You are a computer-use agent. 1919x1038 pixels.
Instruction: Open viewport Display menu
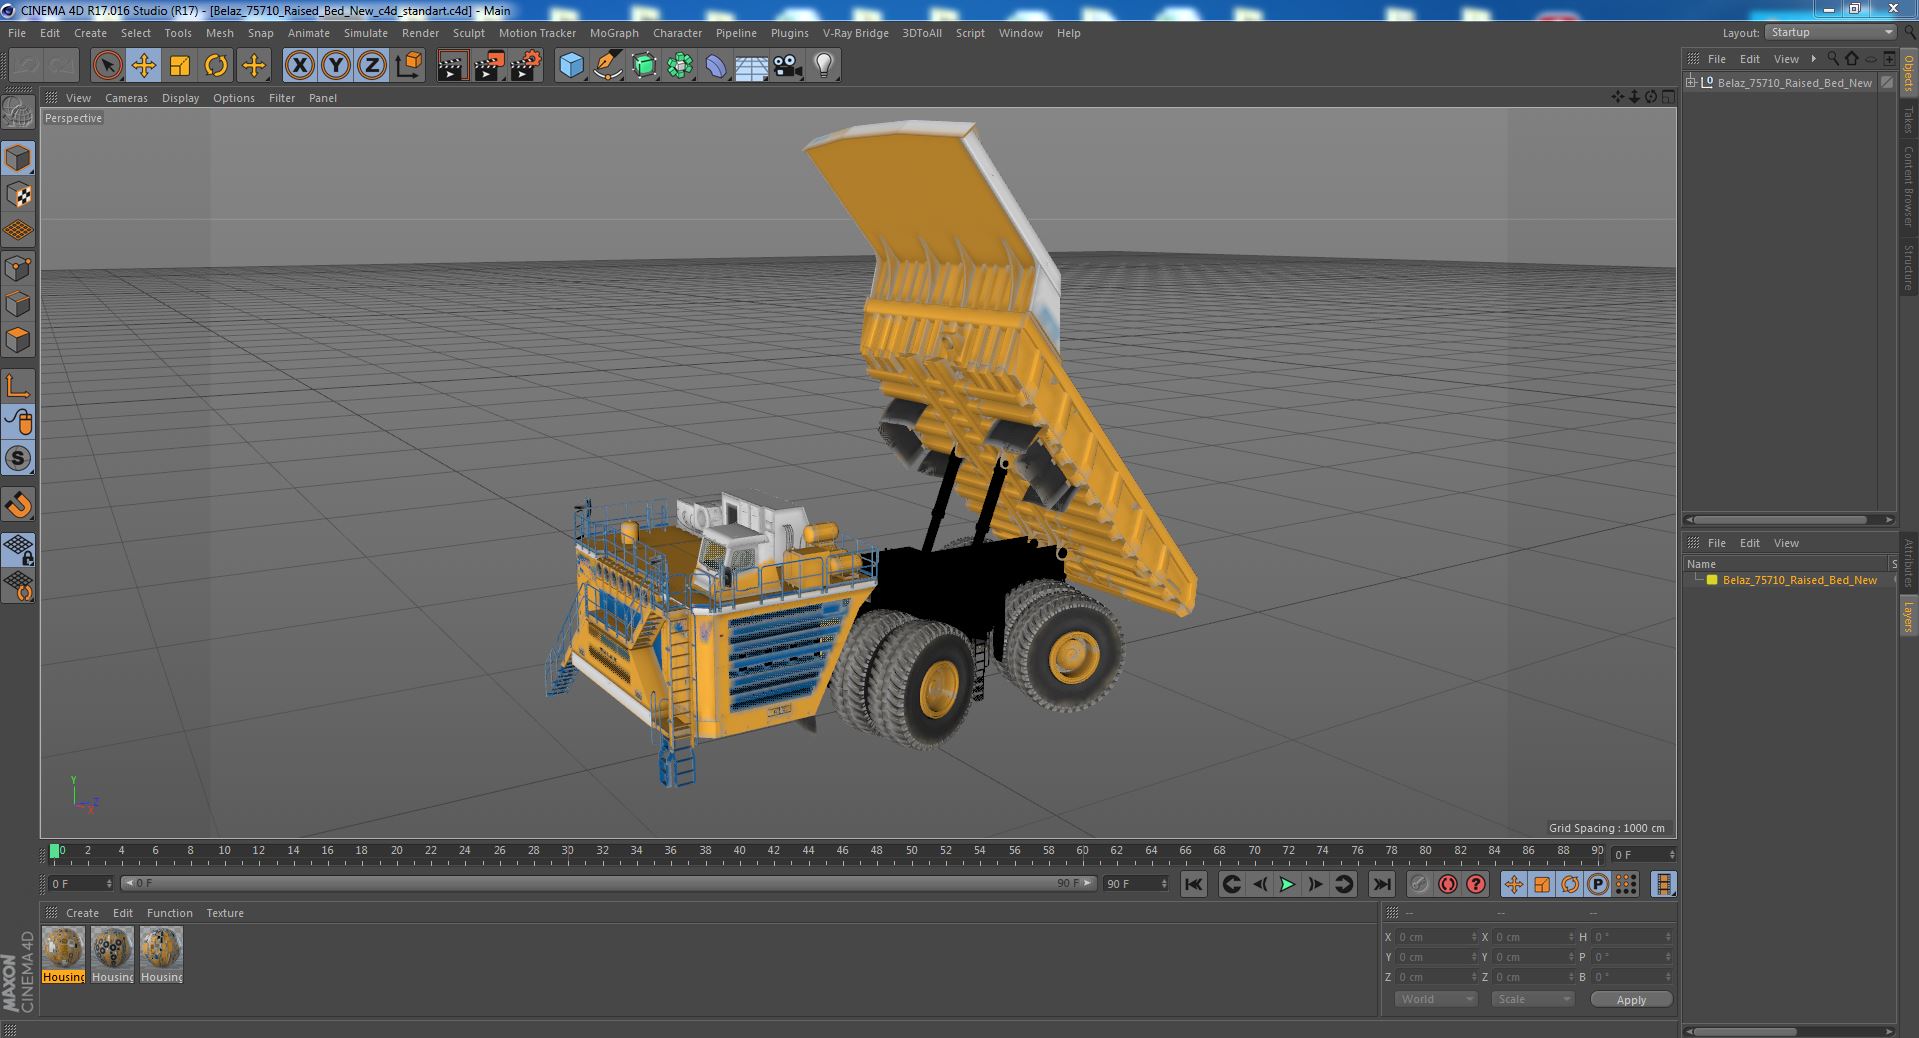click(180, 98)
